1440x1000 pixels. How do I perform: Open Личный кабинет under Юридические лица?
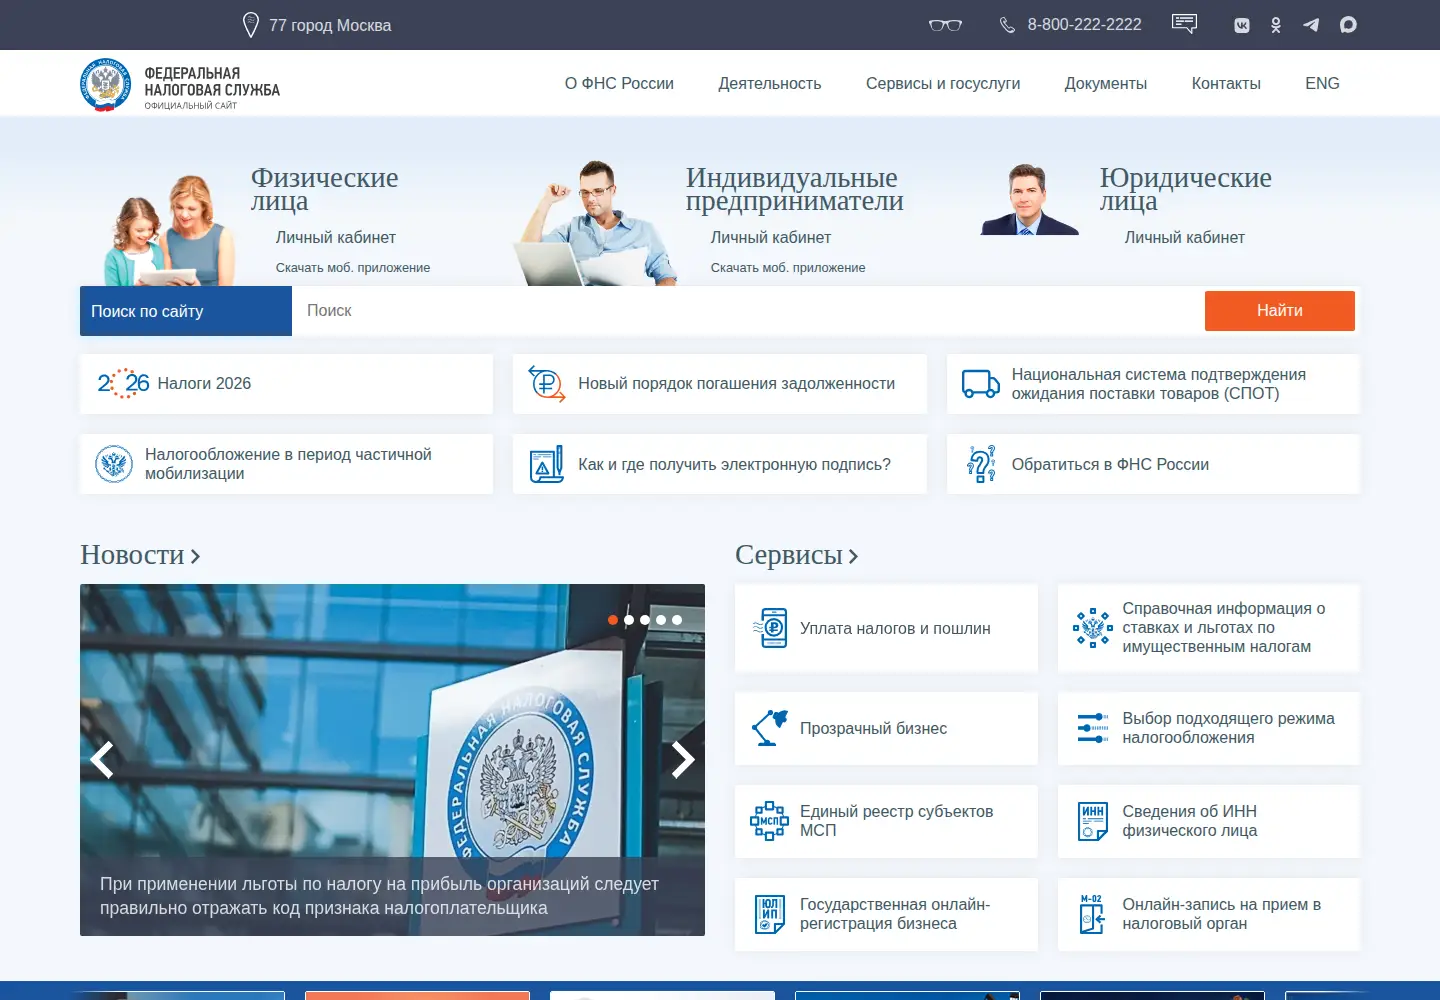pyautogui.click(x=1184, y=238)
